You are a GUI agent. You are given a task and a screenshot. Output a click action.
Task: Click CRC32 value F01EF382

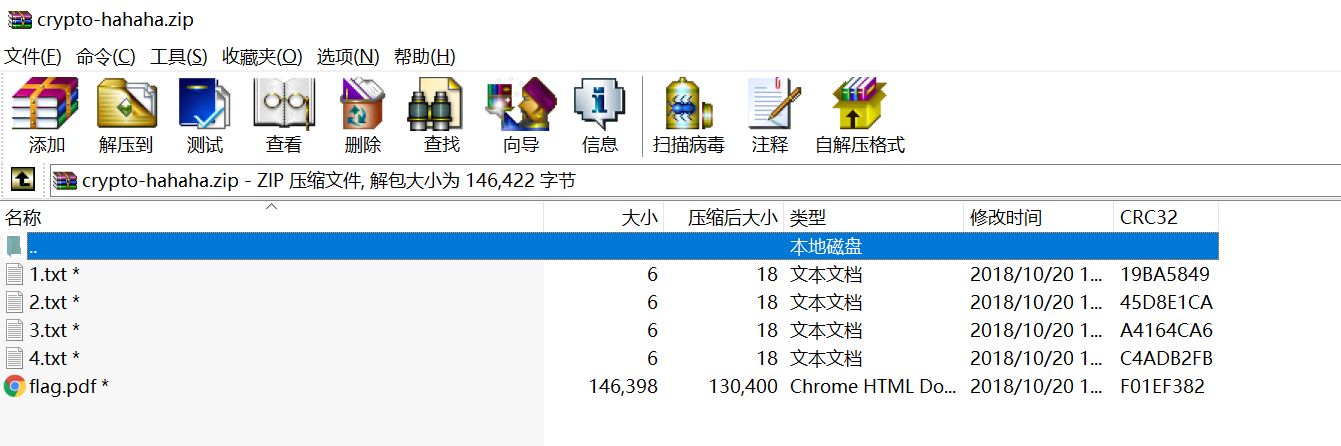[x=1162, y=386]
